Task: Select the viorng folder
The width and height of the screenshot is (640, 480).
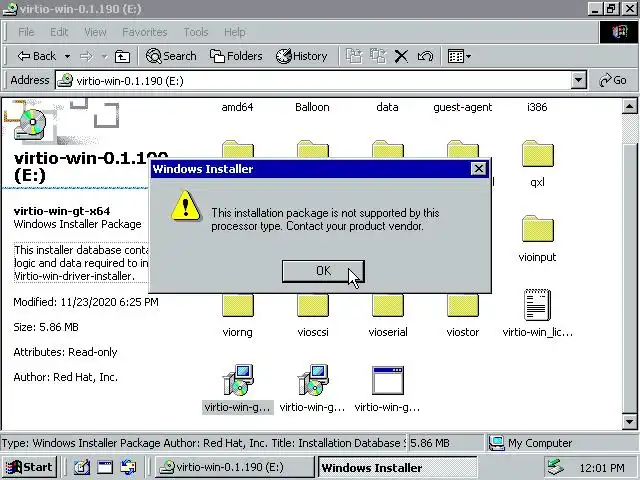Action: tap(238, 316)
